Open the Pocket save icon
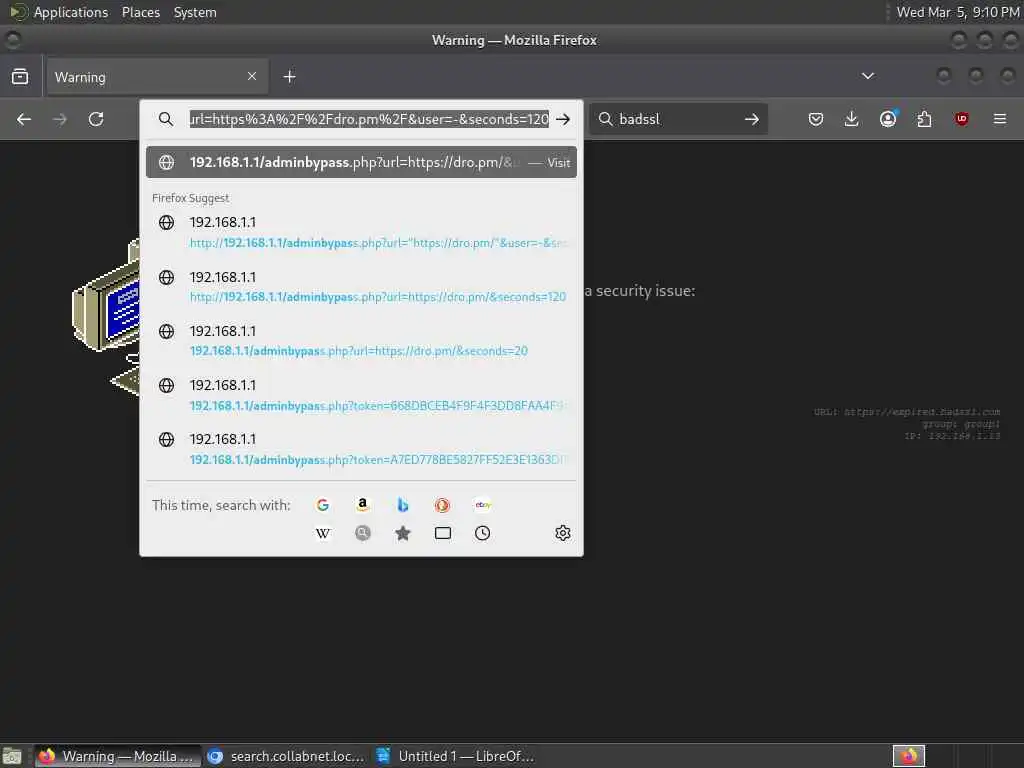This screenshot has width=1024, height=768. [x=816, y=120]
